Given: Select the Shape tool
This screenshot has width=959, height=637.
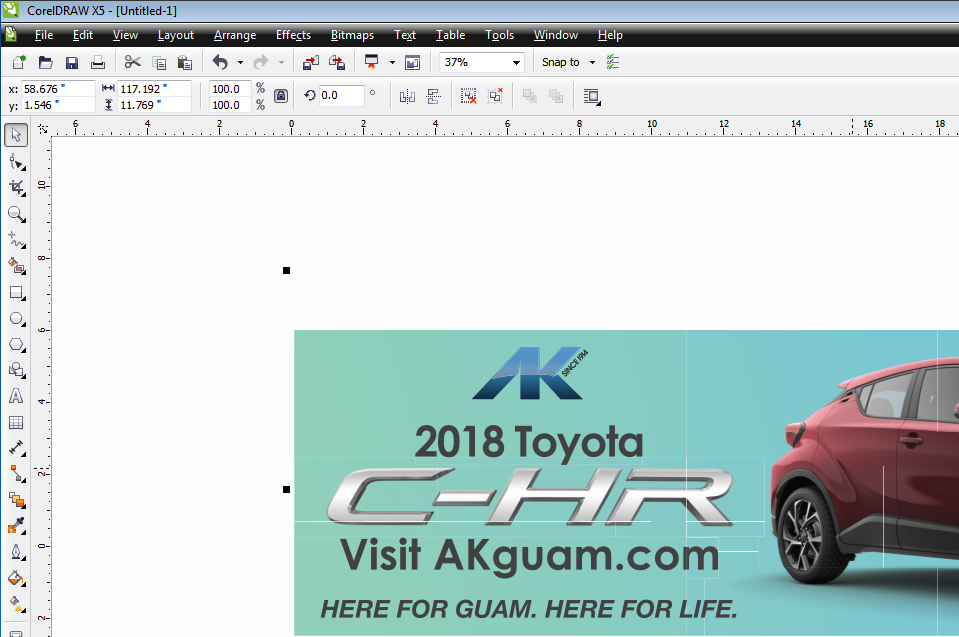Looking at the screenshot, I should (17, 162).
